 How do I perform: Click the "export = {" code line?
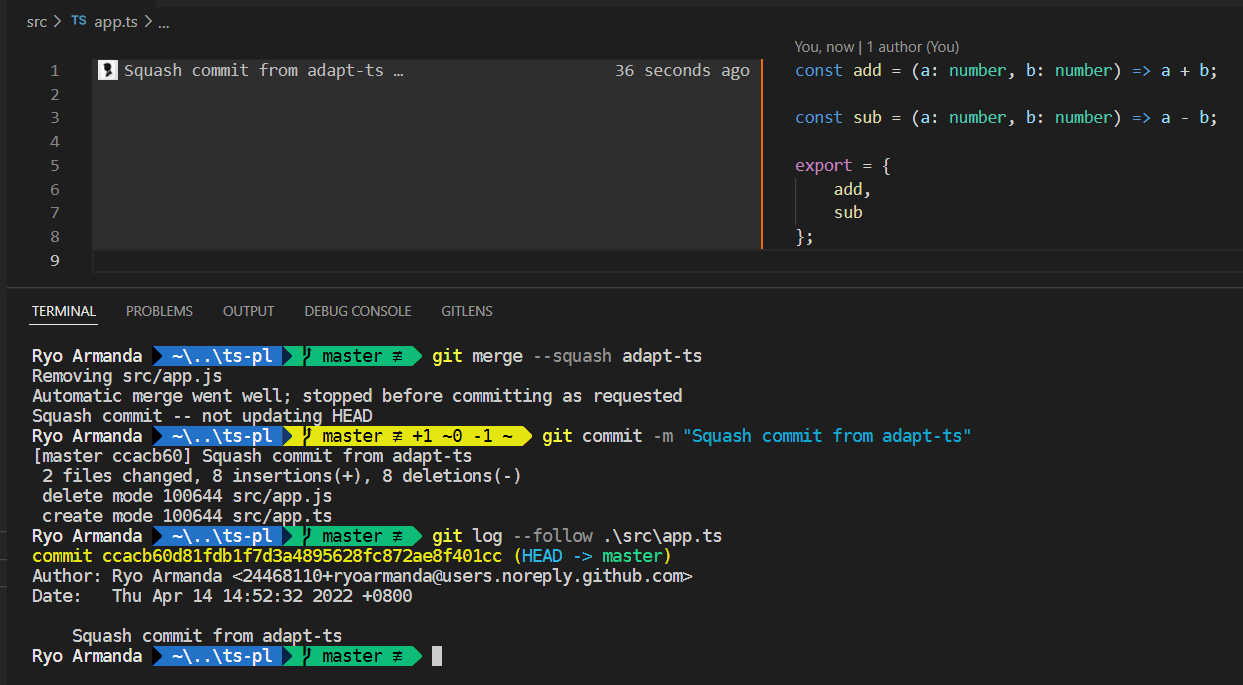click(x=842, y=165)
